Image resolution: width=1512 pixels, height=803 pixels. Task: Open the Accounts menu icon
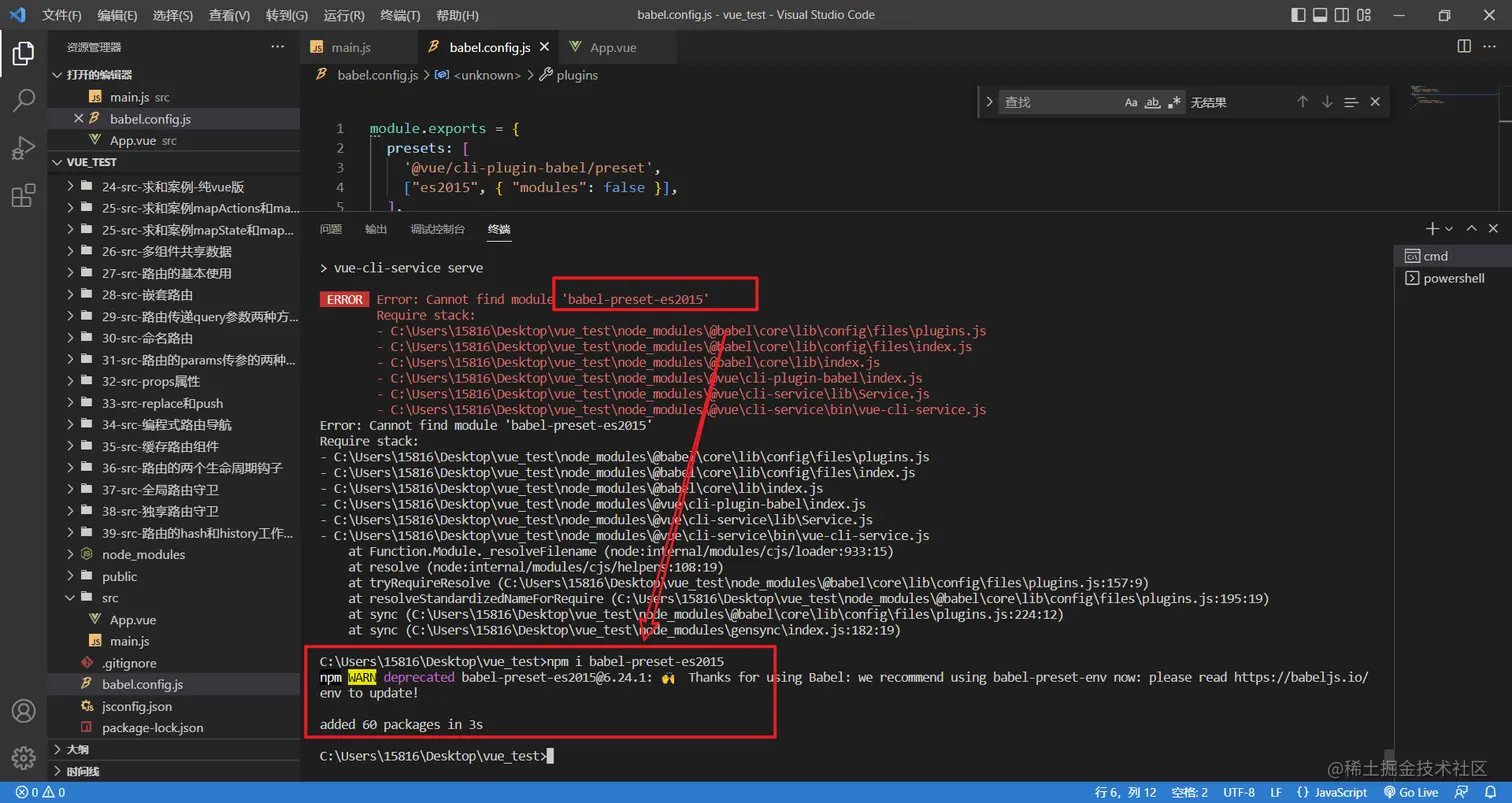click(23, 711)
